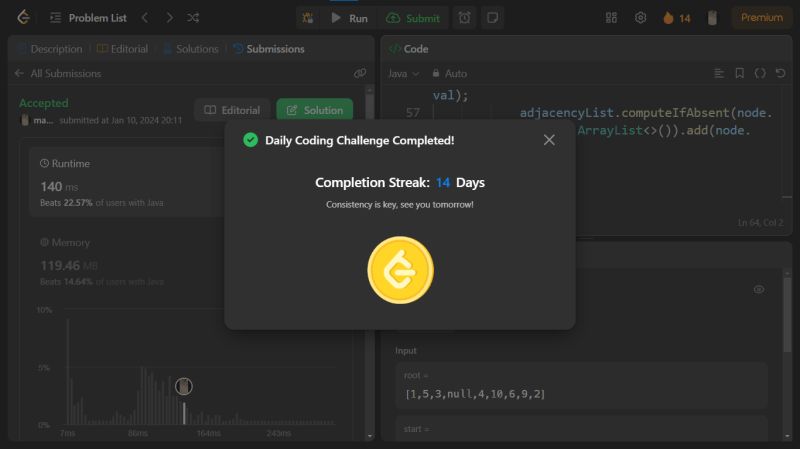800x449 pixels.
Task: Open the Editorial button near Accepted
Action: [232, 110]
